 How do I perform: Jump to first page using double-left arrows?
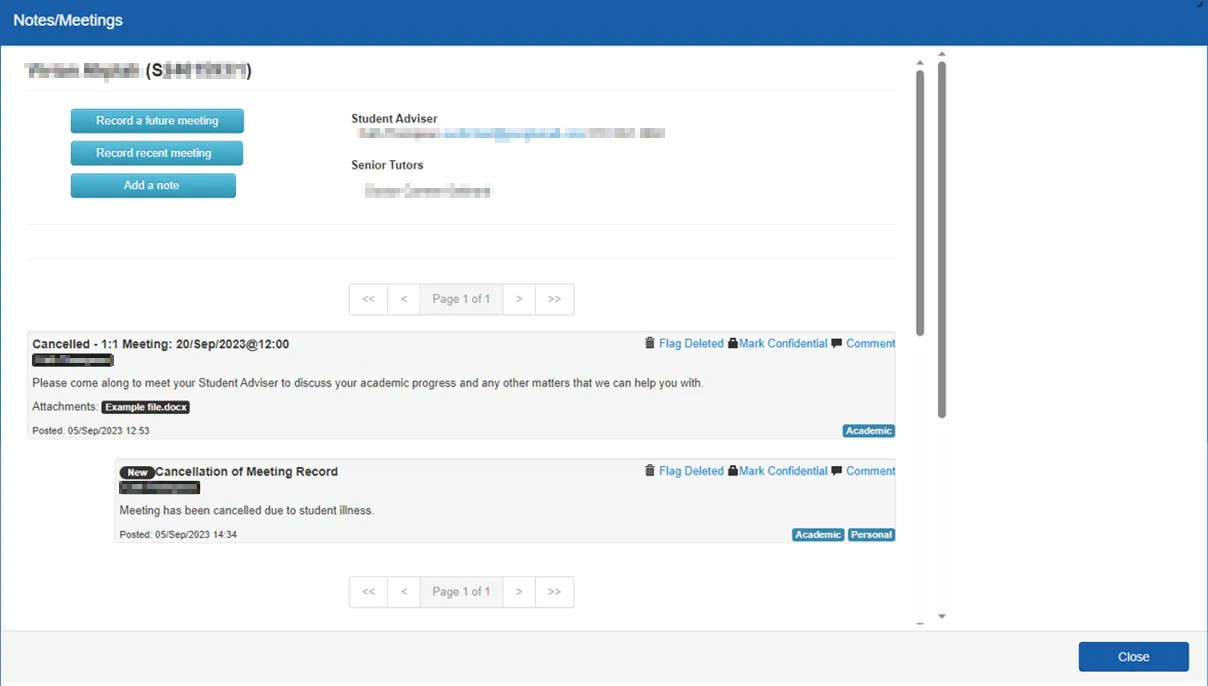pyautogui.click(x=367, y=299)
